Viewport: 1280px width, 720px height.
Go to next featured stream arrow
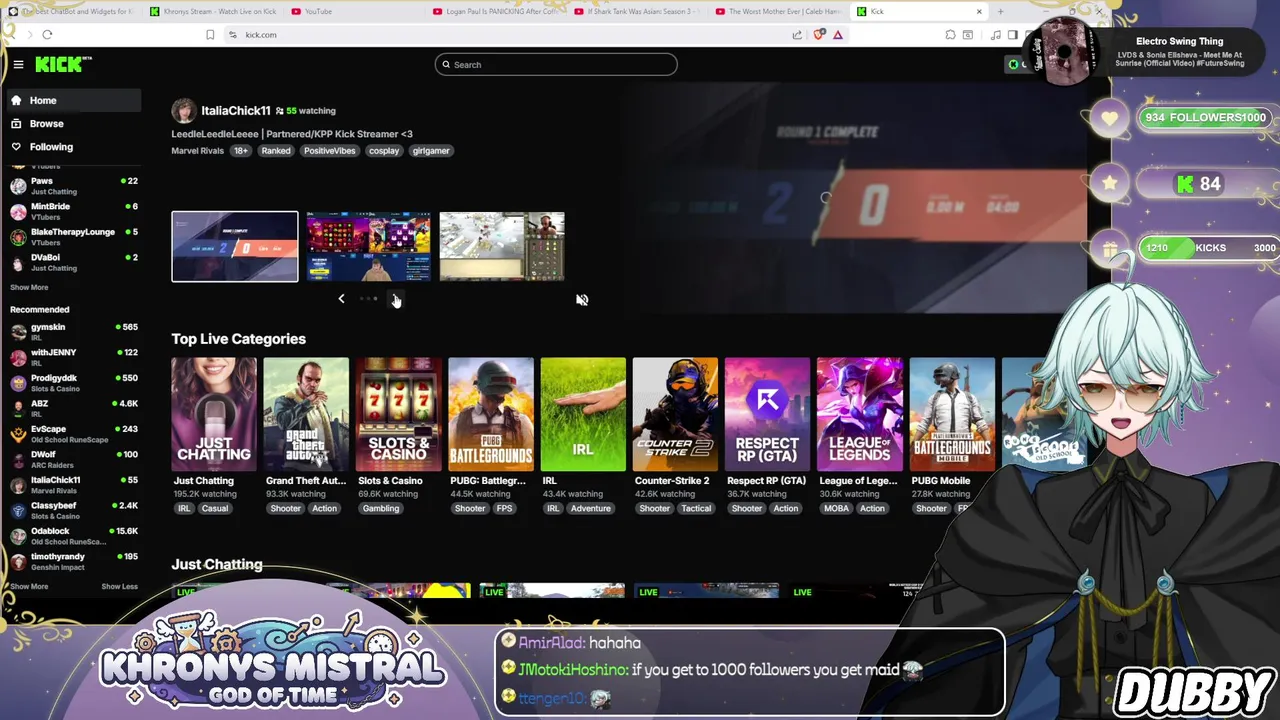(x=396, y=299)
